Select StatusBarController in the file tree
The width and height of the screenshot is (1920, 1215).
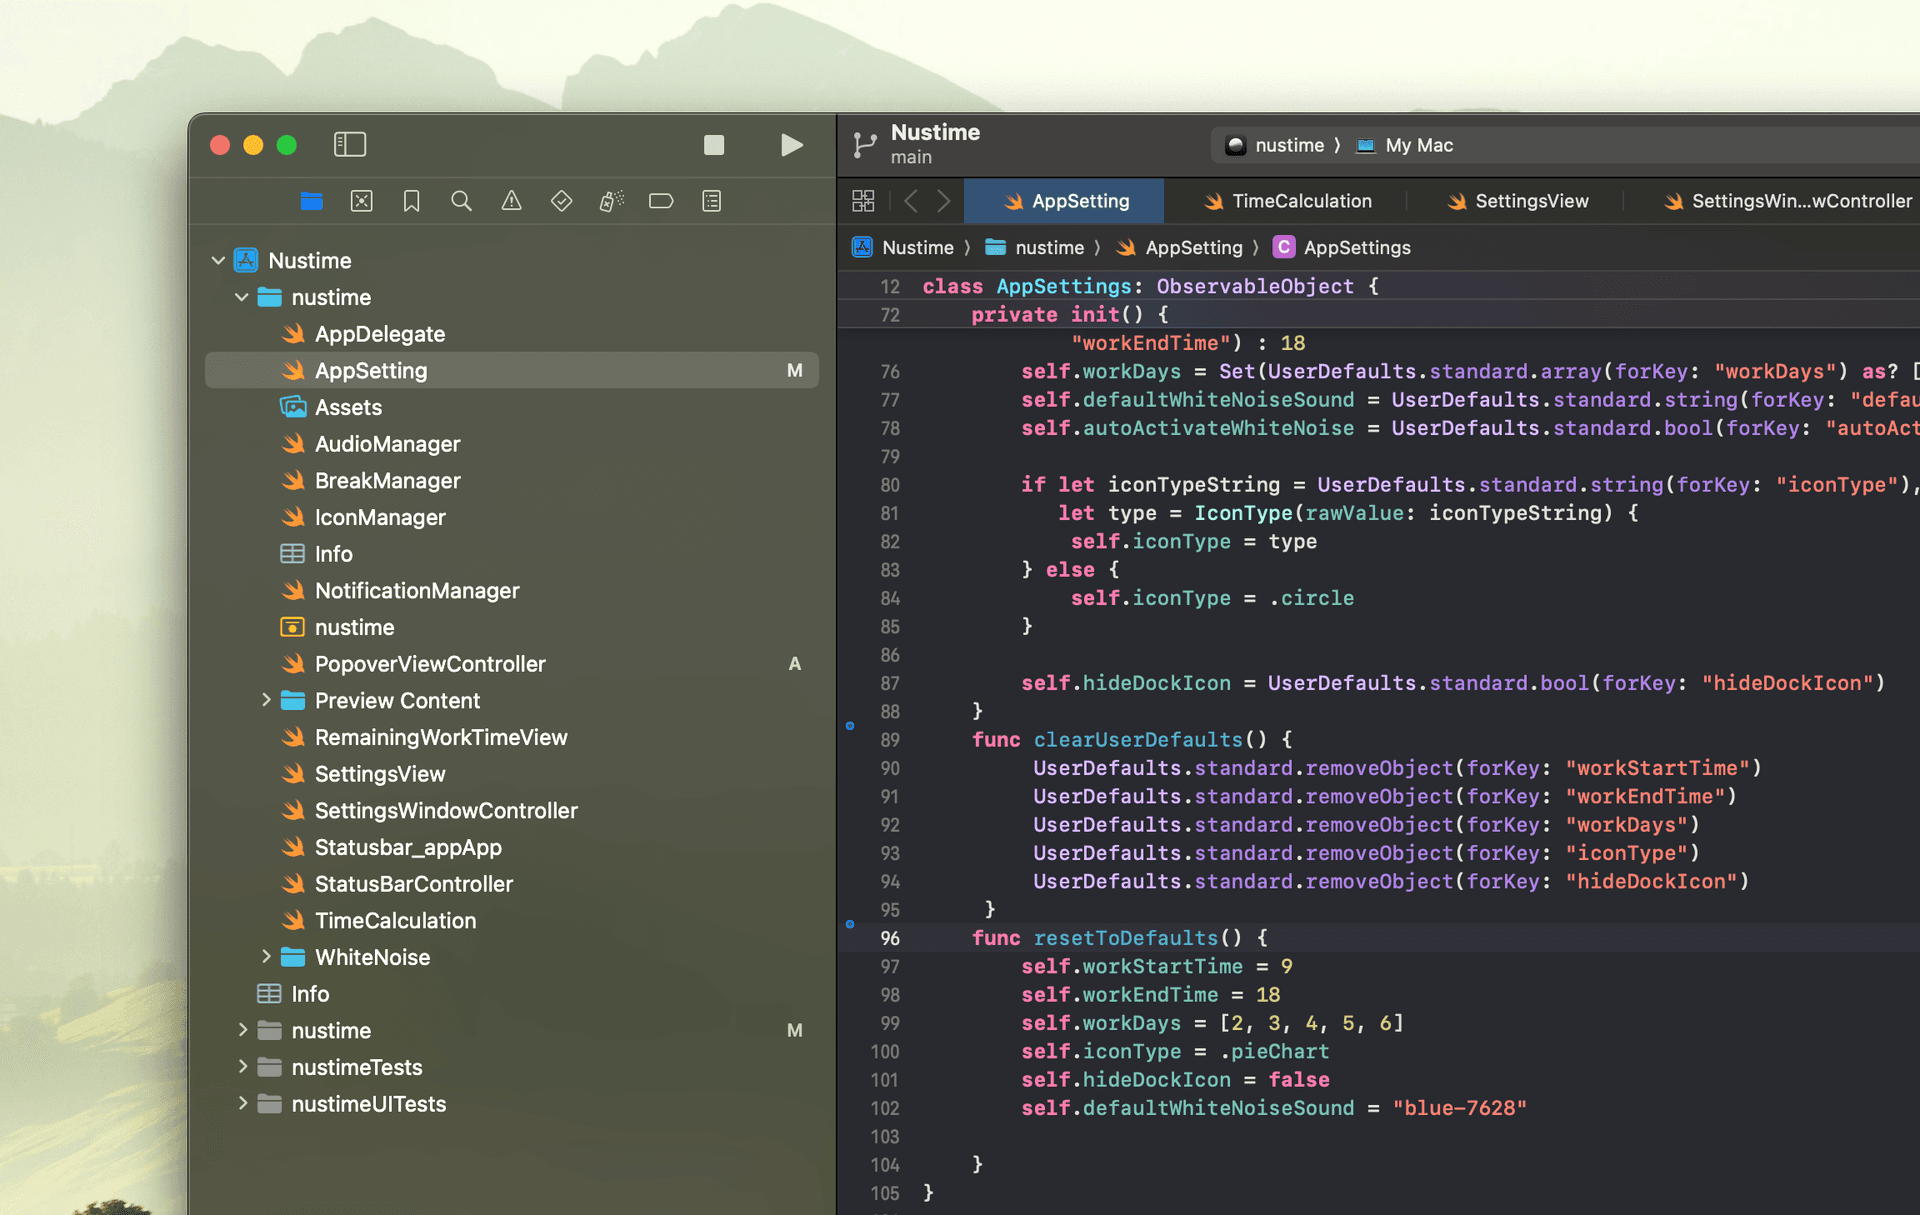click(x=413, y=884)
